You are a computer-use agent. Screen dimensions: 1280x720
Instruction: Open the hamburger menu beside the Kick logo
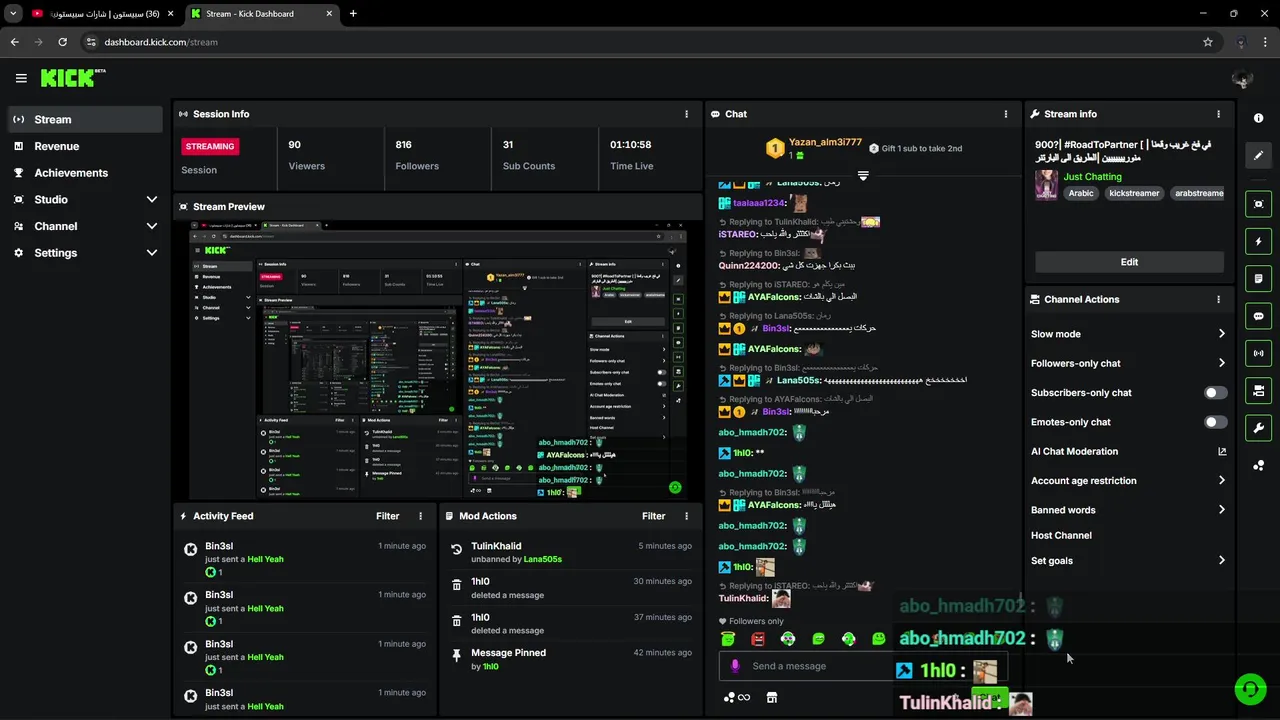[x=21, y=78]
